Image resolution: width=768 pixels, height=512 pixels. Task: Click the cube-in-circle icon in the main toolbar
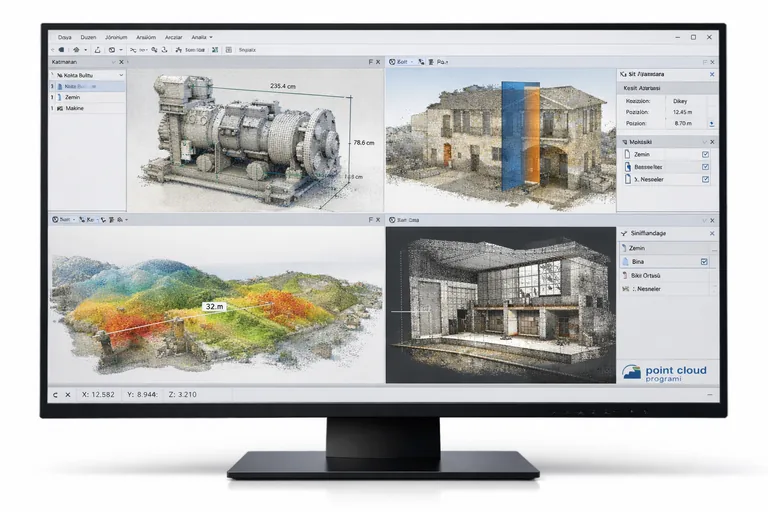112,50
